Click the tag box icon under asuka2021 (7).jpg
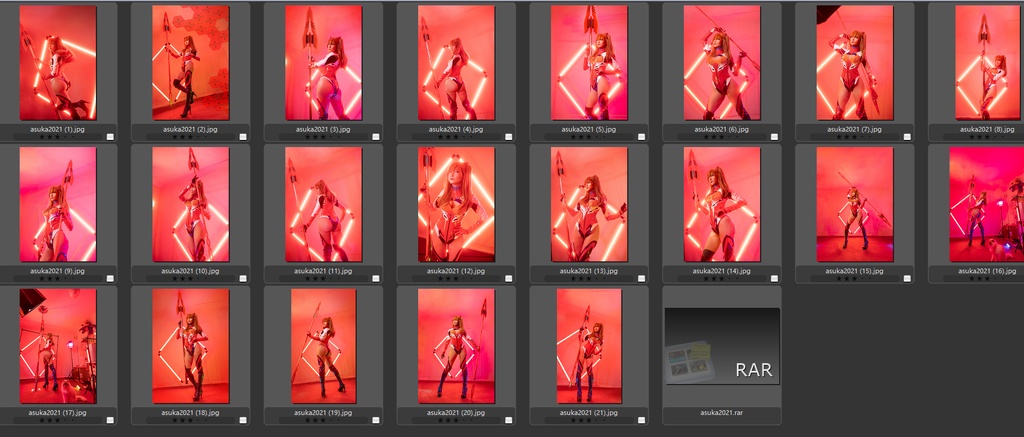1024x437 pixels. click(907, 137)
